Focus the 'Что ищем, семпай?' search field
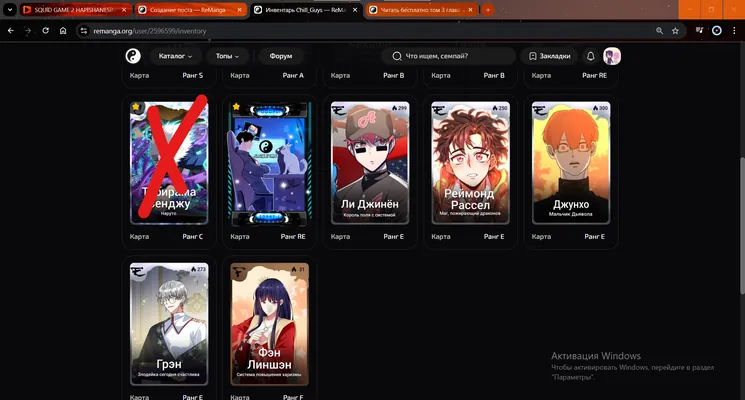 click(449, 56)
